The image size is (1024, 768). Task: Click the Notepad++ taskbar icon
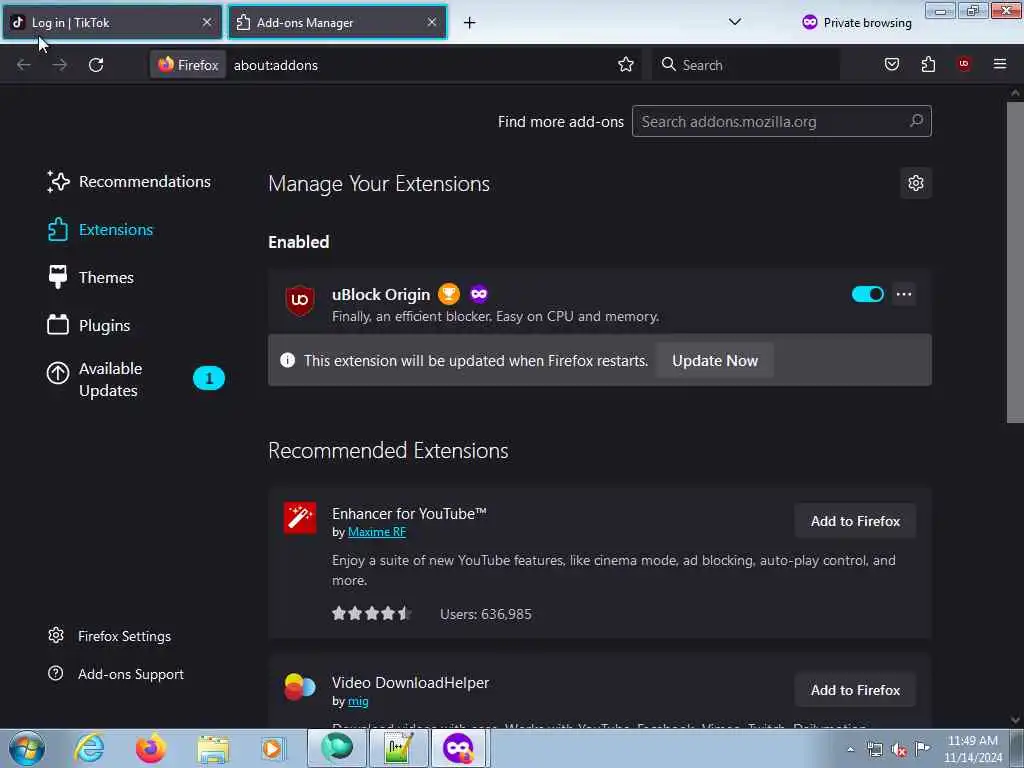coord(399,748)
